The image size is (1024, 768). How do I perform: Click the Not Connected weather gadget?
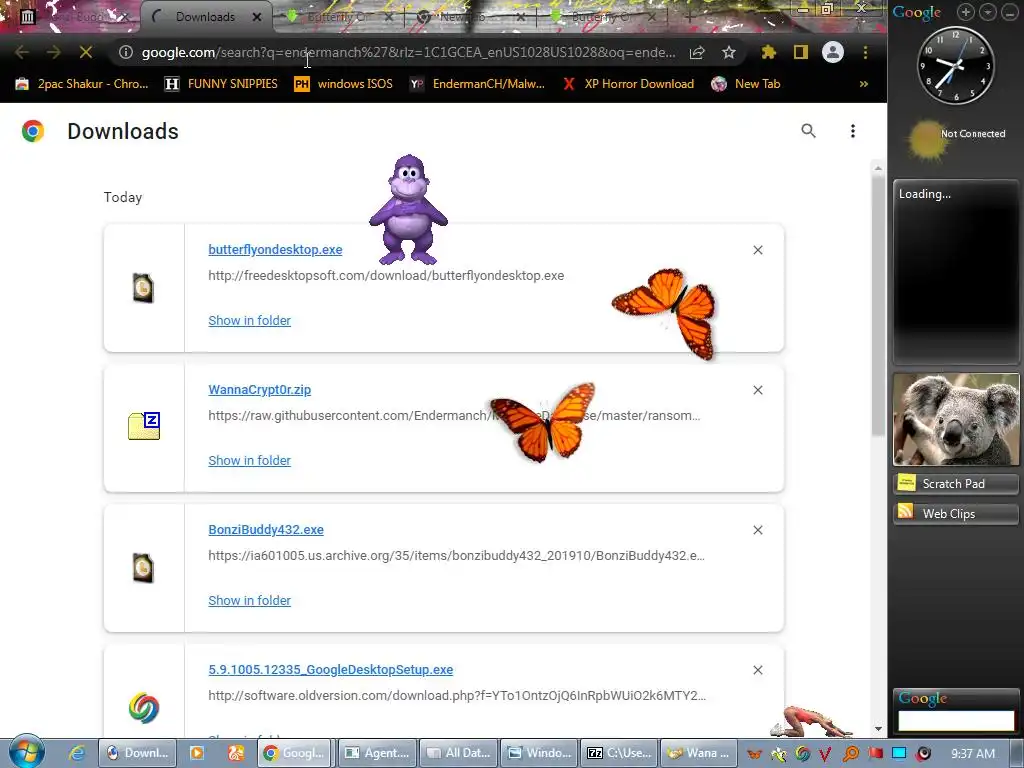957,139
